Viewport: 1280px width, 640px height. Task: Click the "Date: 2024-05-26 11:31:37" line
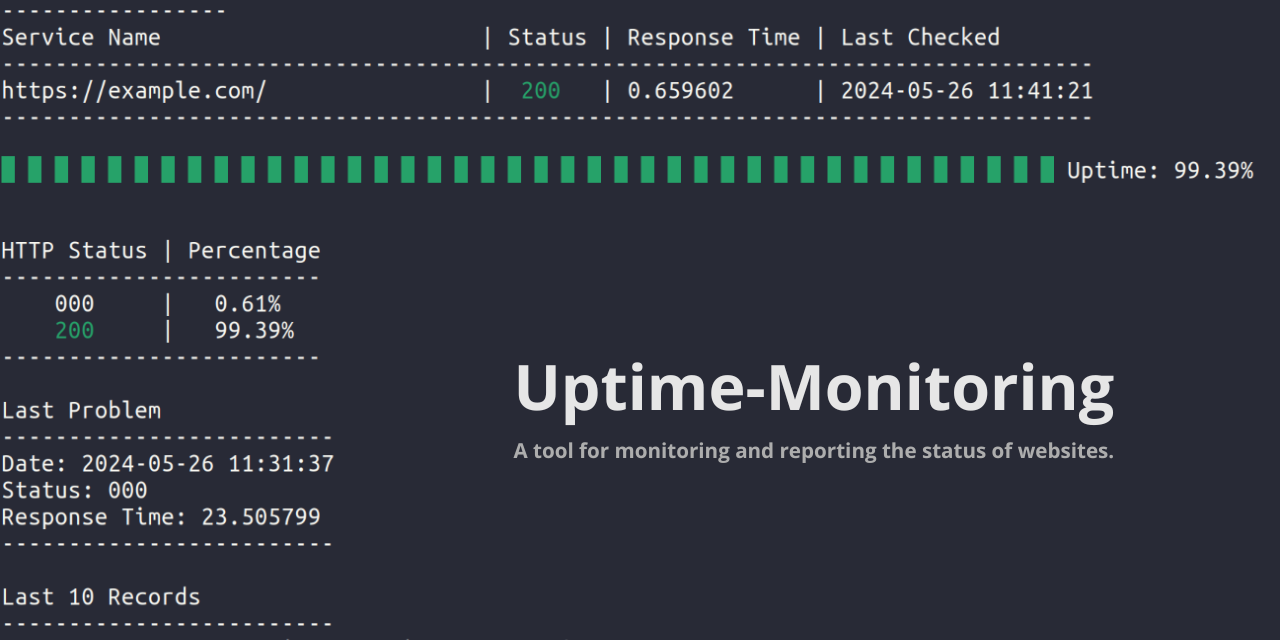coord(168,464)
